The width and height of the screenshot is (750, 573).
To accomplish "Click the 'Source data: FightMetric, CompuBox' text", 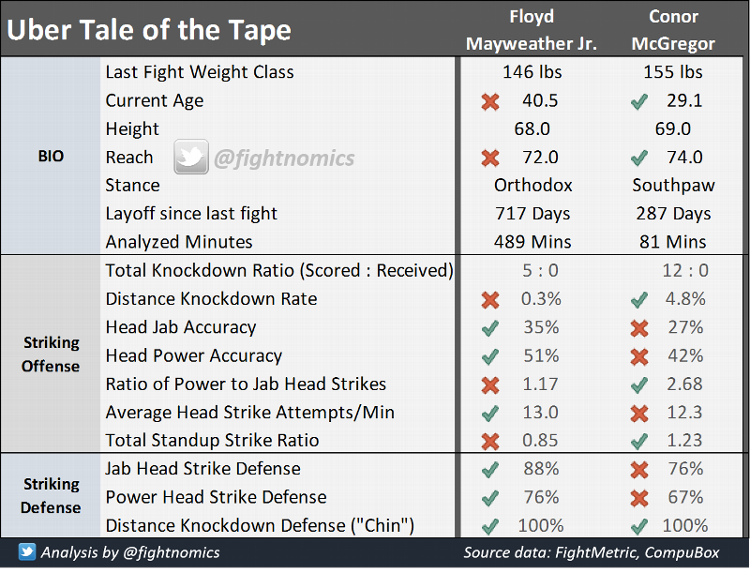I will pyautogui.click(x=594, y=552).
